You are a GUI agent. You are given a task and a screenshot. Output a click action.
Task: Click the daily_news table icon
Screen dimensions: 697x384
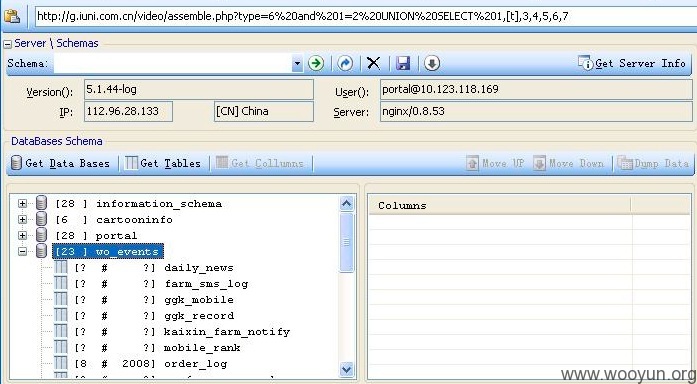(x=60, y=268)
